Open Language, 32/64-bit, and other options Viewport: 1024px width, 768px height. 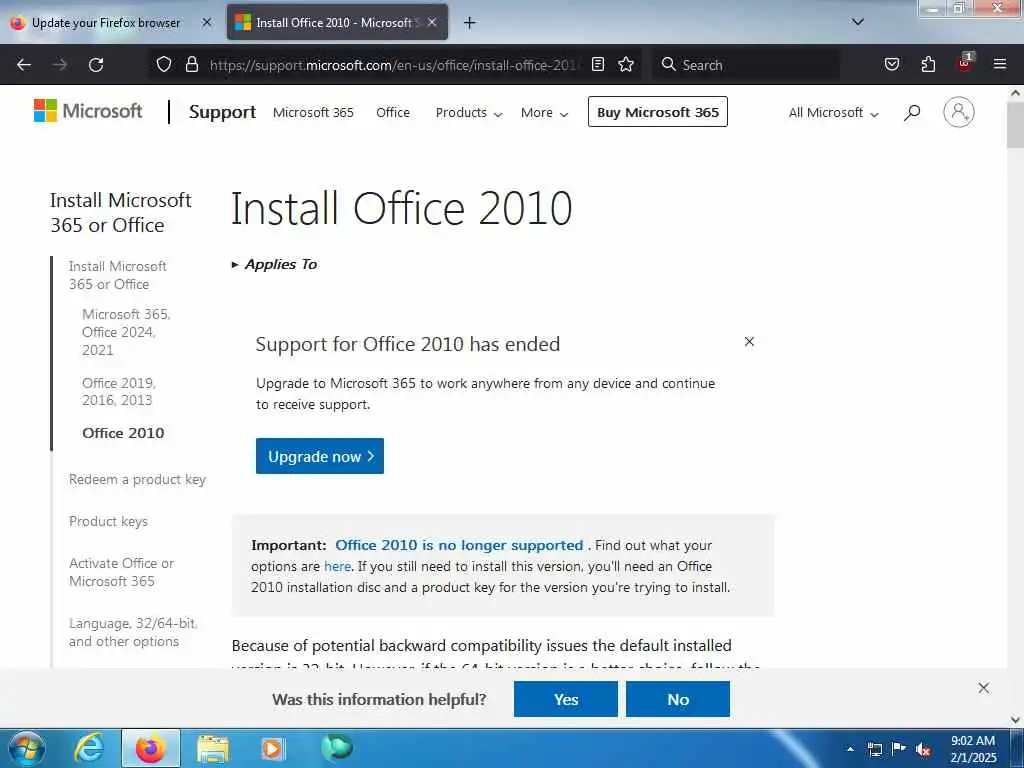(x=133, y=632)
